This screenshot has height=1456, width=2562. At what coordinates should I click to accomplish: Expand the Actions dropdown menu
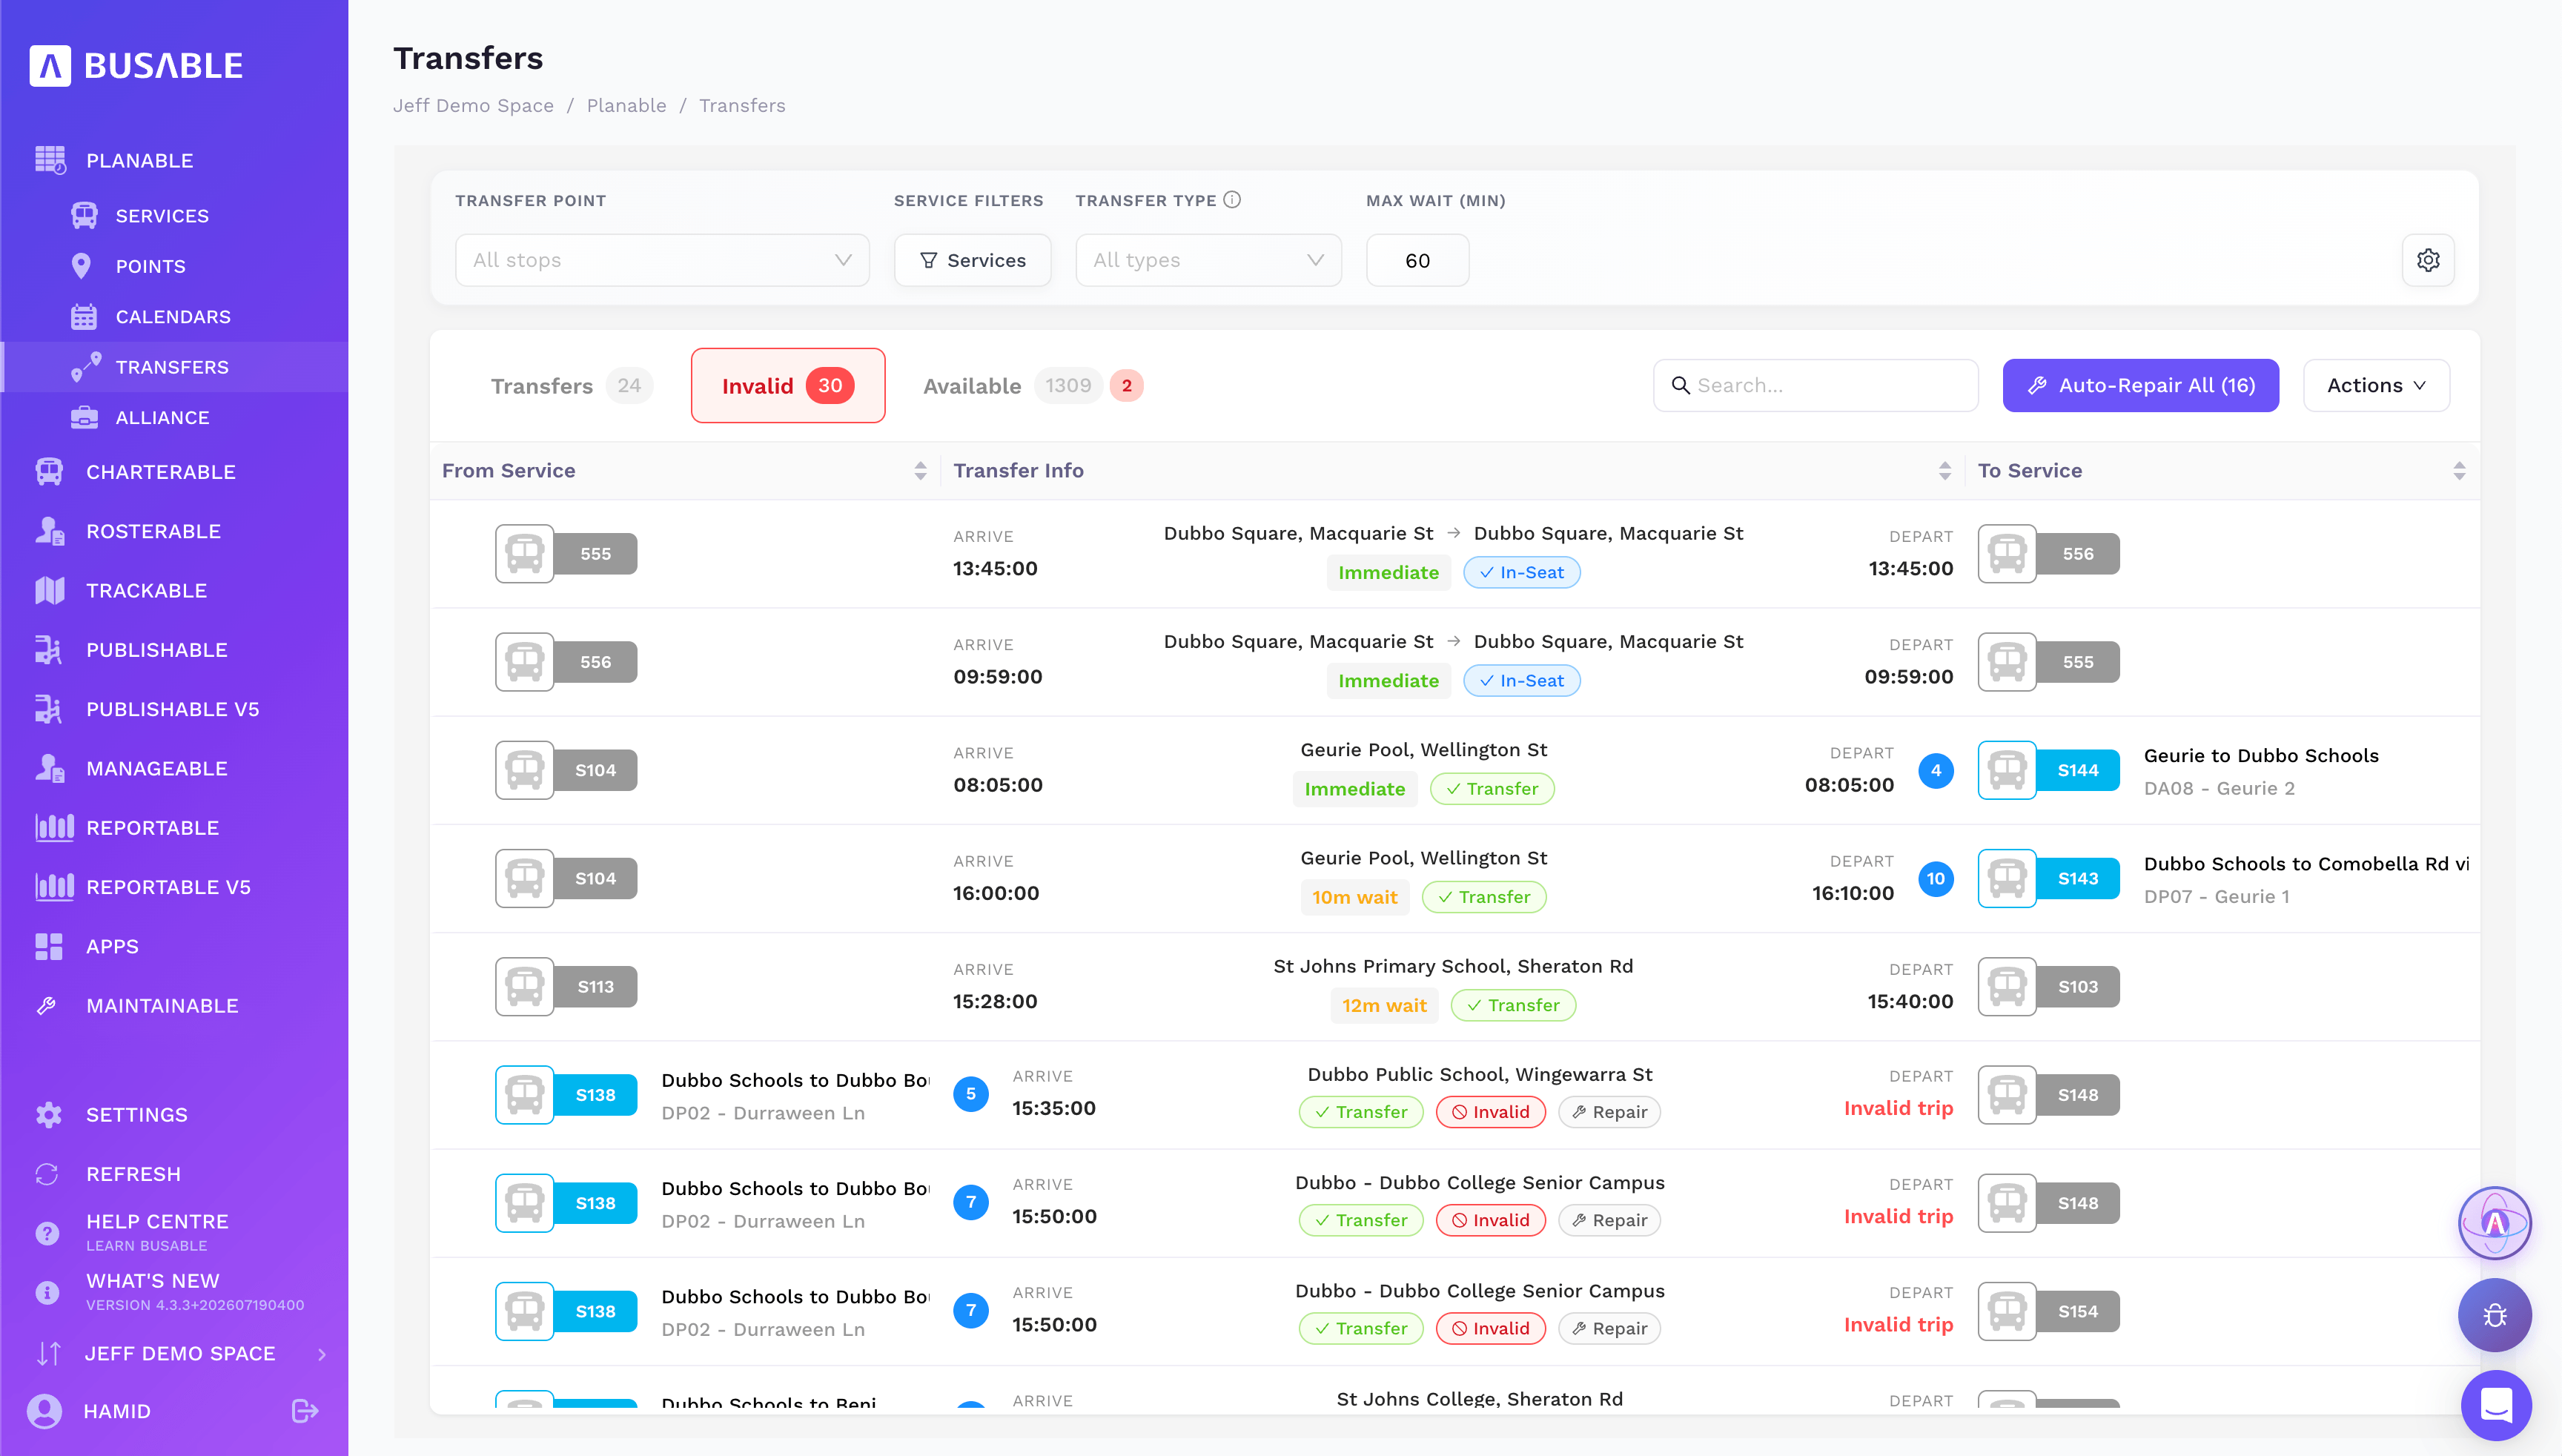click(2376, 385)
